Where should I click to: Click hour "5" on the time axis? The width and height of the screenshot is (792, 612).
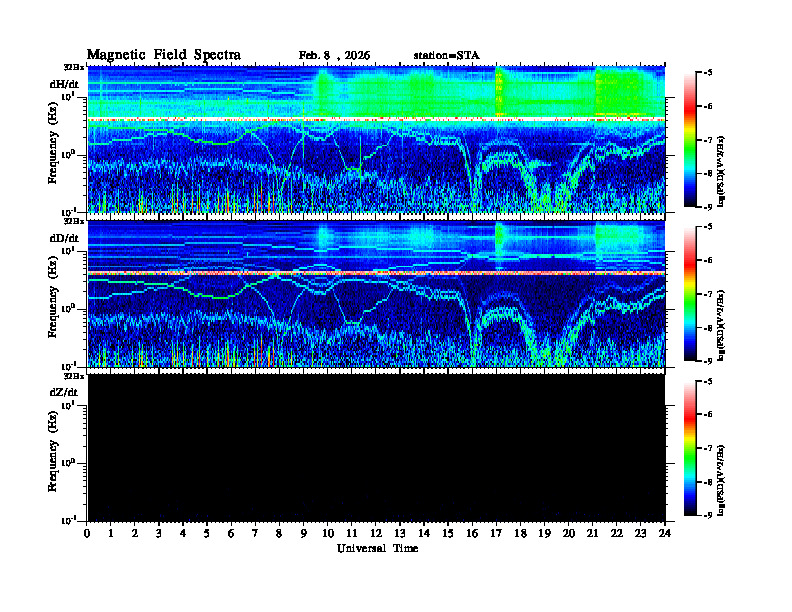207,534
